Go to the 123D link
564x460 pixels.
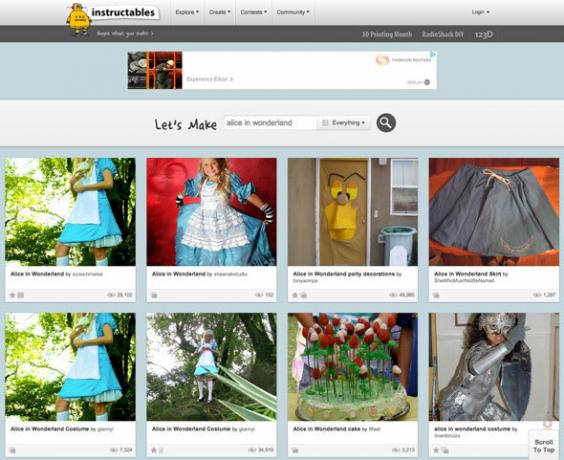point(483,34)
